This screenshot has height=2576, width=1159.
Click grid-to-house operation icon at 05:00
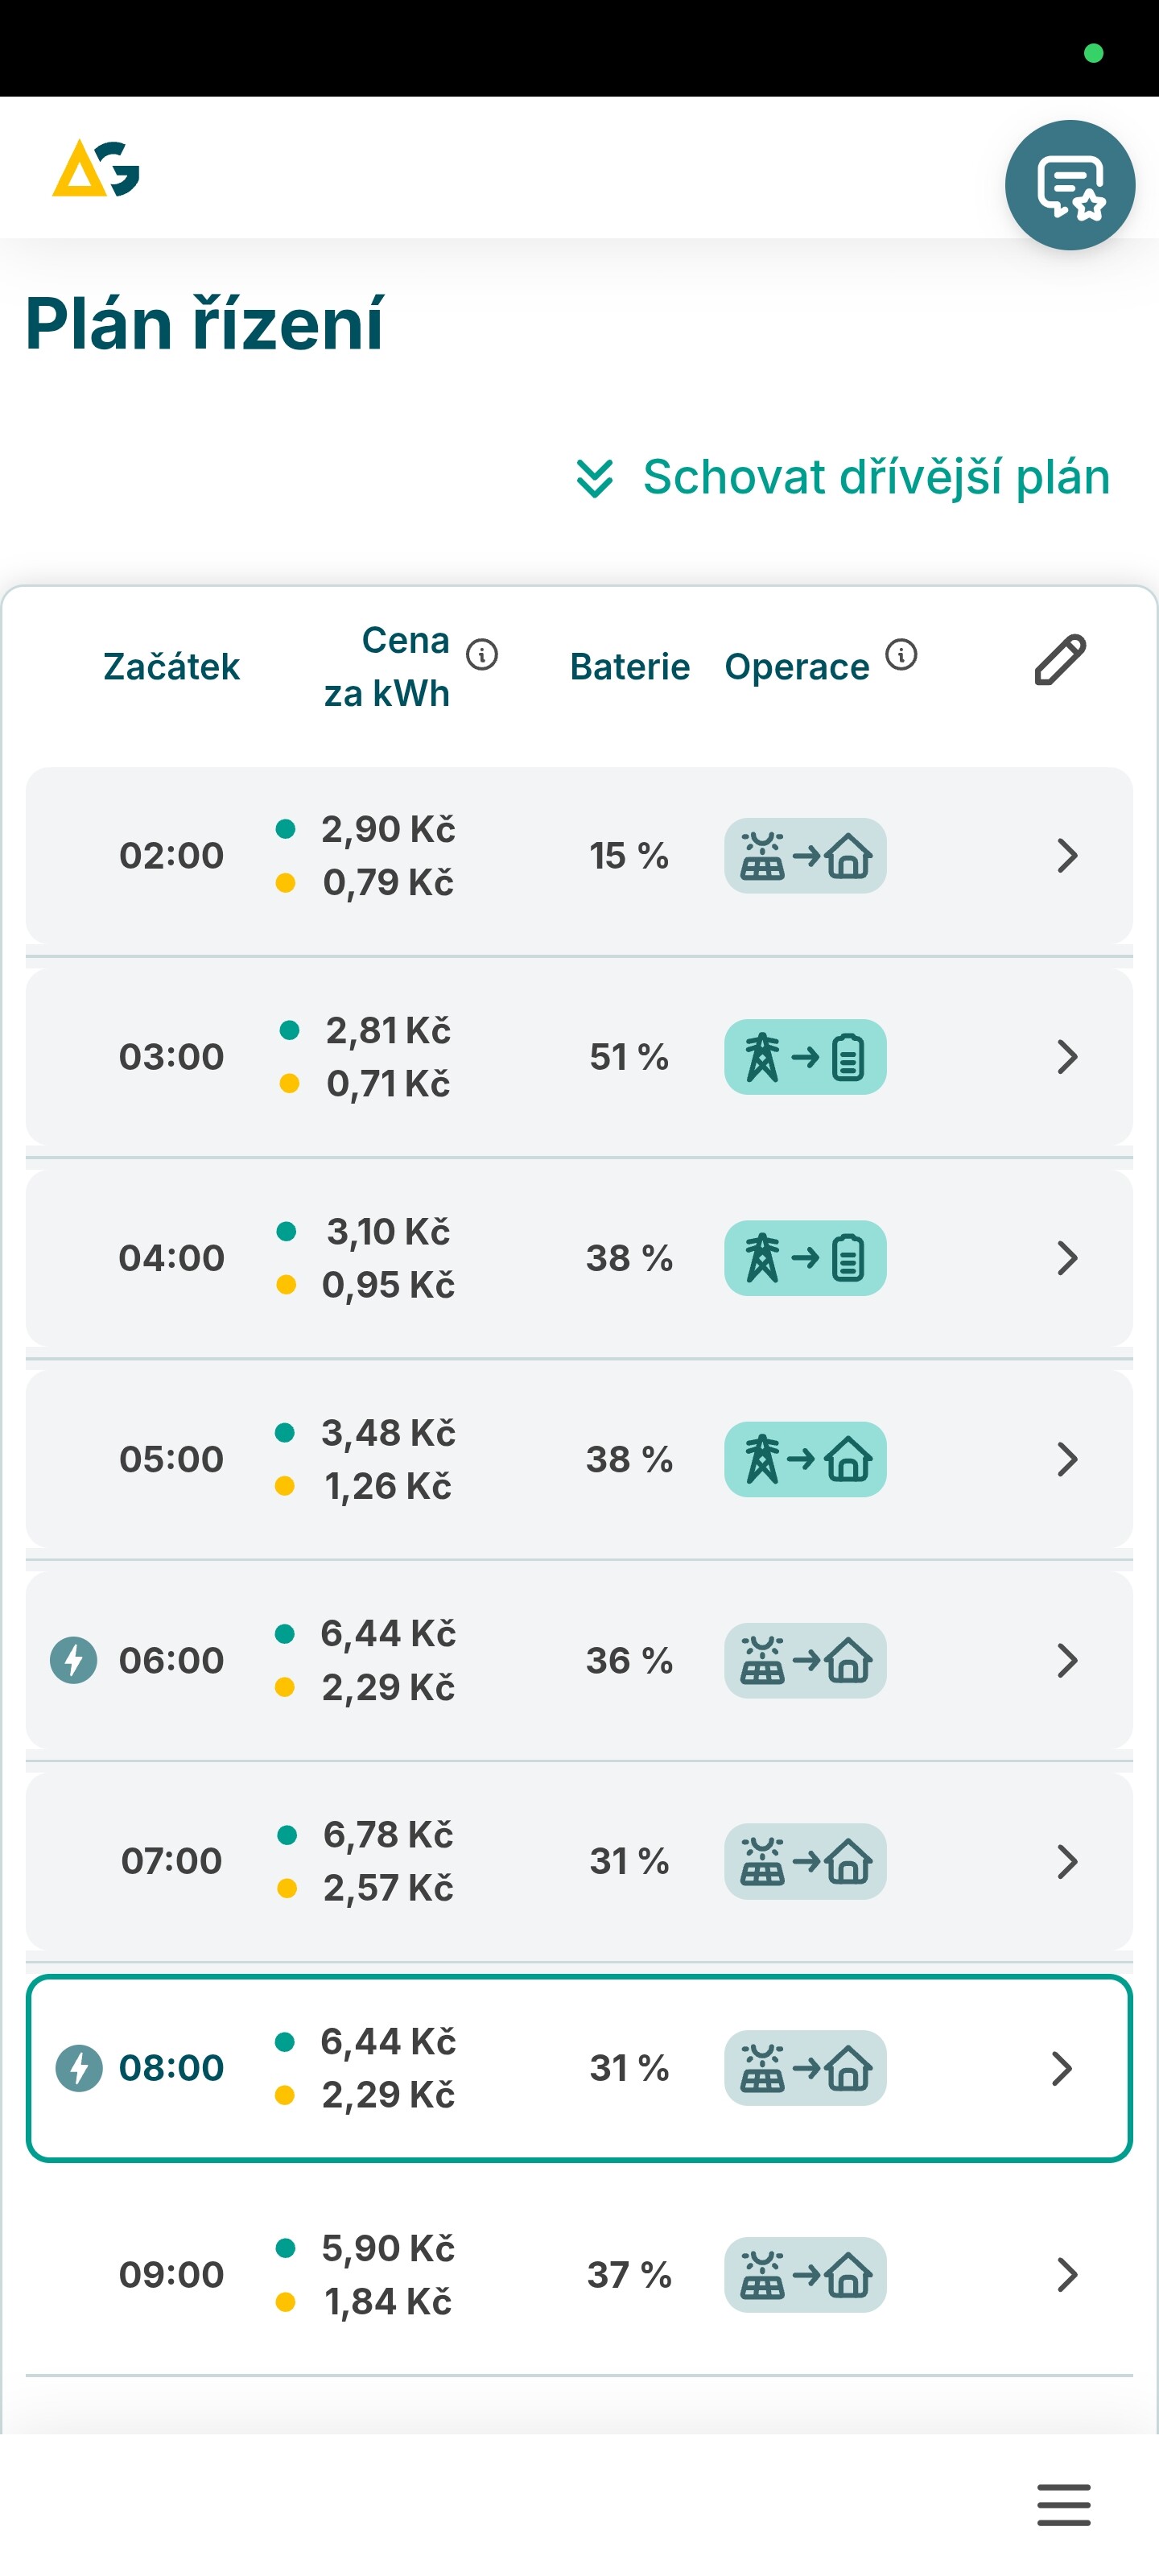point(805,1459)
